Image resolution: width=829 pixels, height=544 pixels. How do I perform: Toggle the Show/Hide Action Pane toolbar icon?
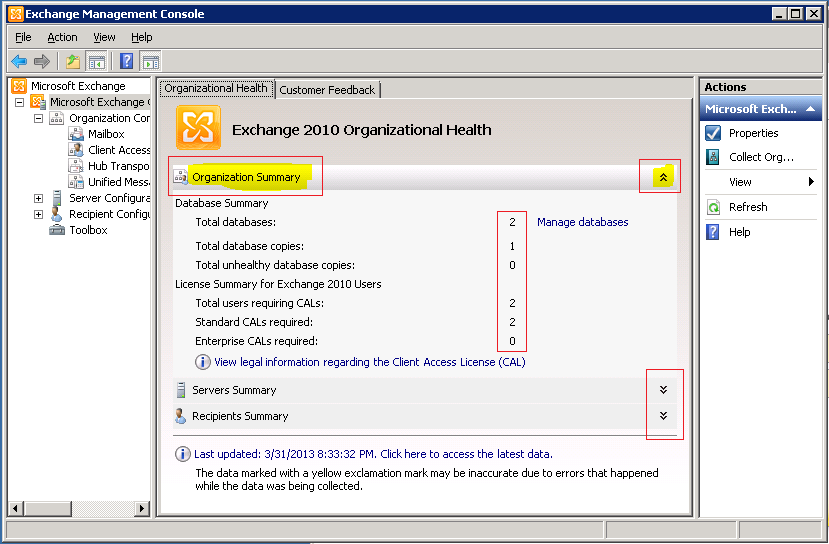(x=151, y=62)
